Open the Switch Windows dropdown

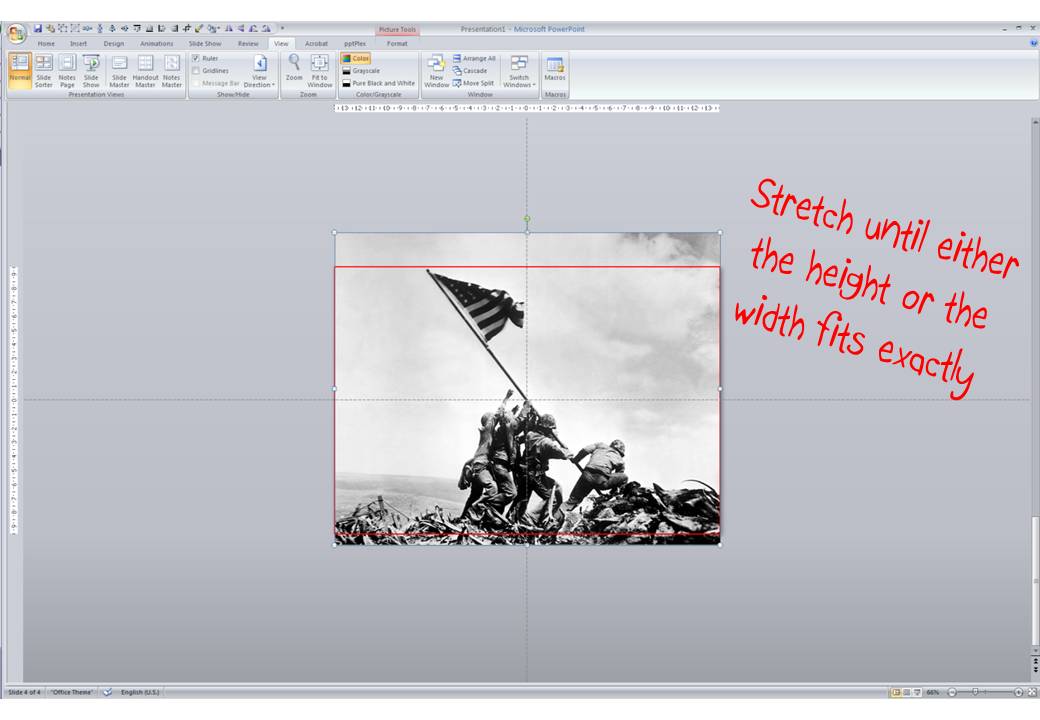[521, 70]
